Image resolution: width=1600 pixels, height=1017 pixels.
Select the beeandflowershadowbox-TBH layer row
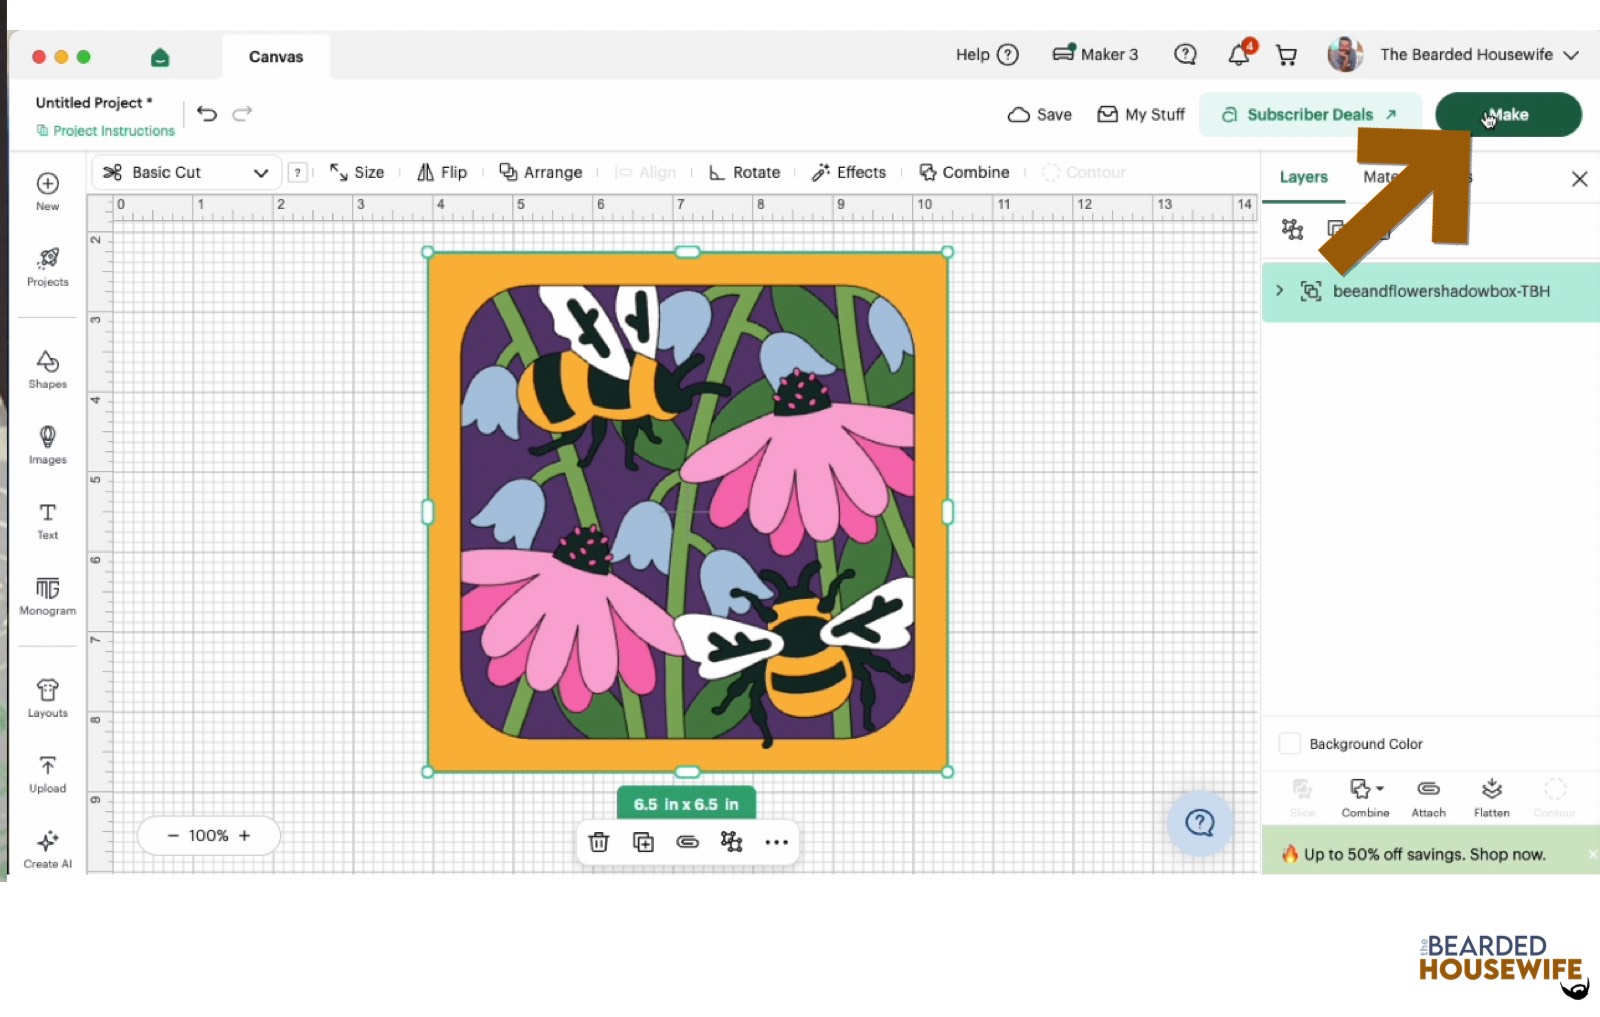[x=1431, y=291]
